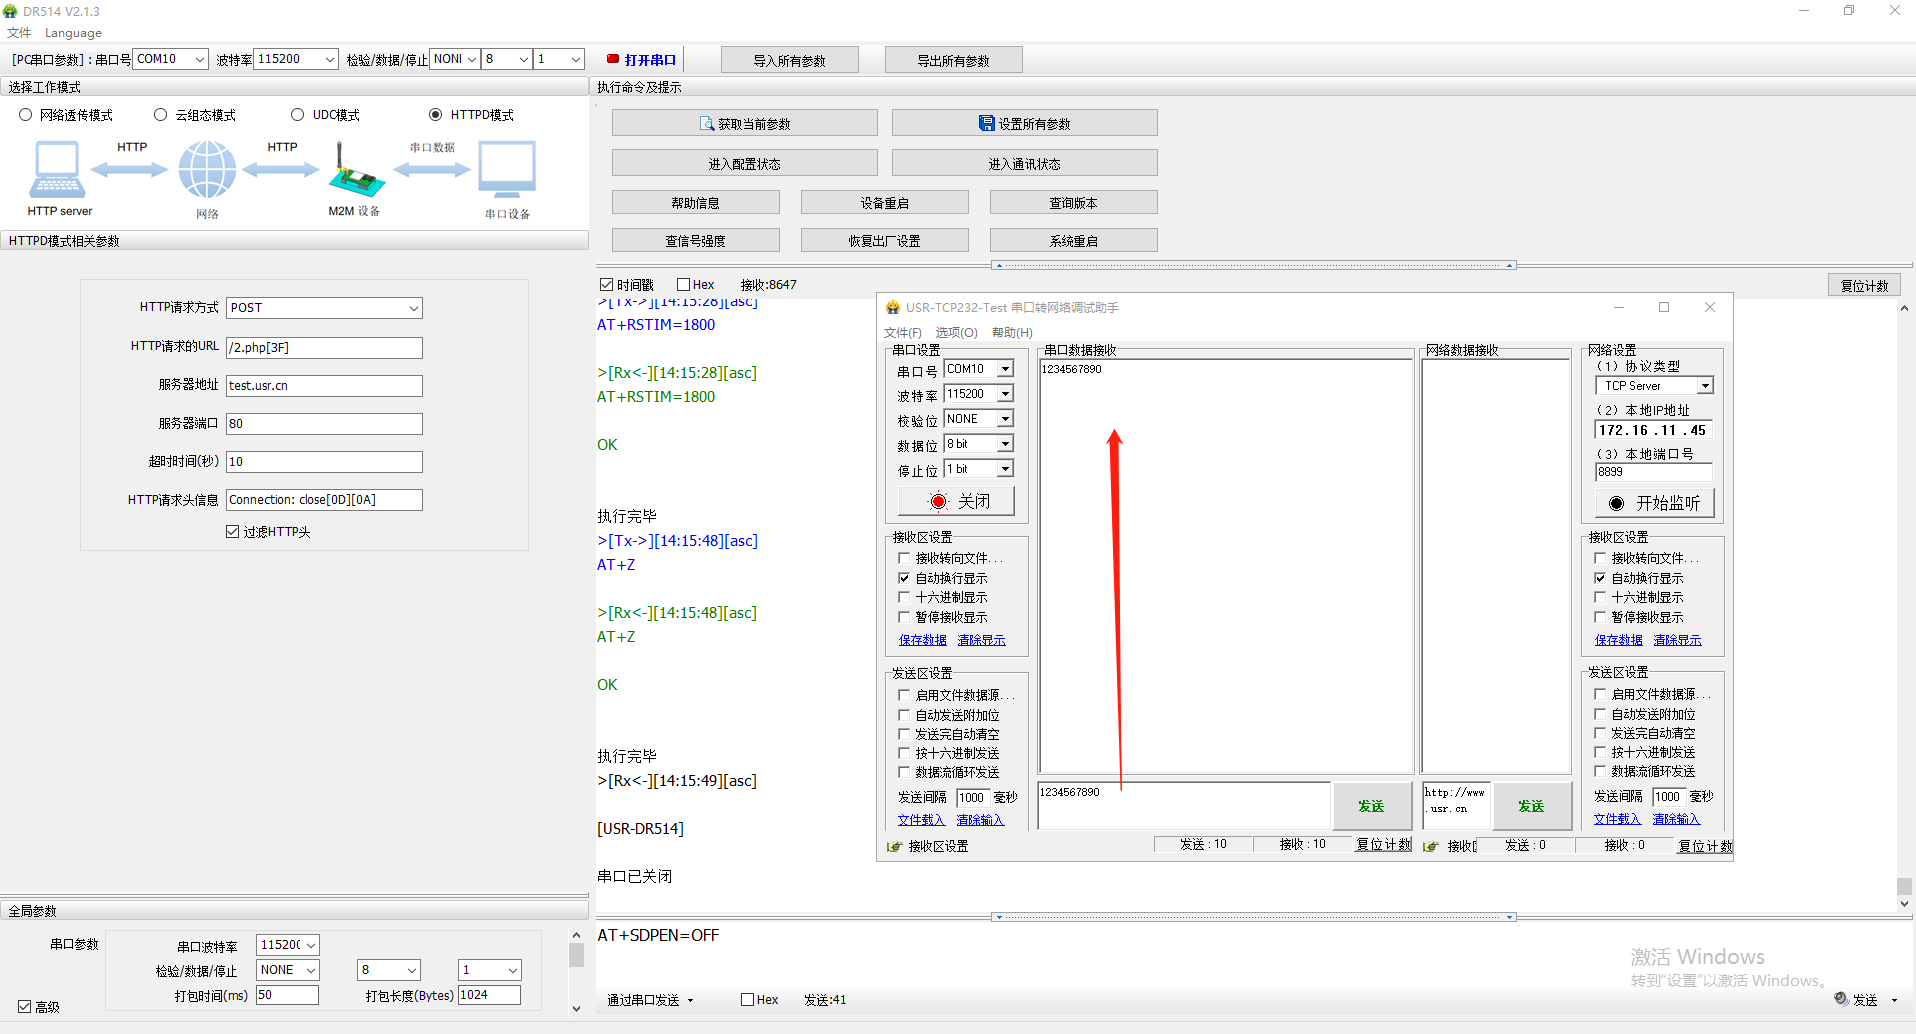Click the 清除显示 link under serial receive settings
Screen dimensions: 1916x1034
click(981, 640)
